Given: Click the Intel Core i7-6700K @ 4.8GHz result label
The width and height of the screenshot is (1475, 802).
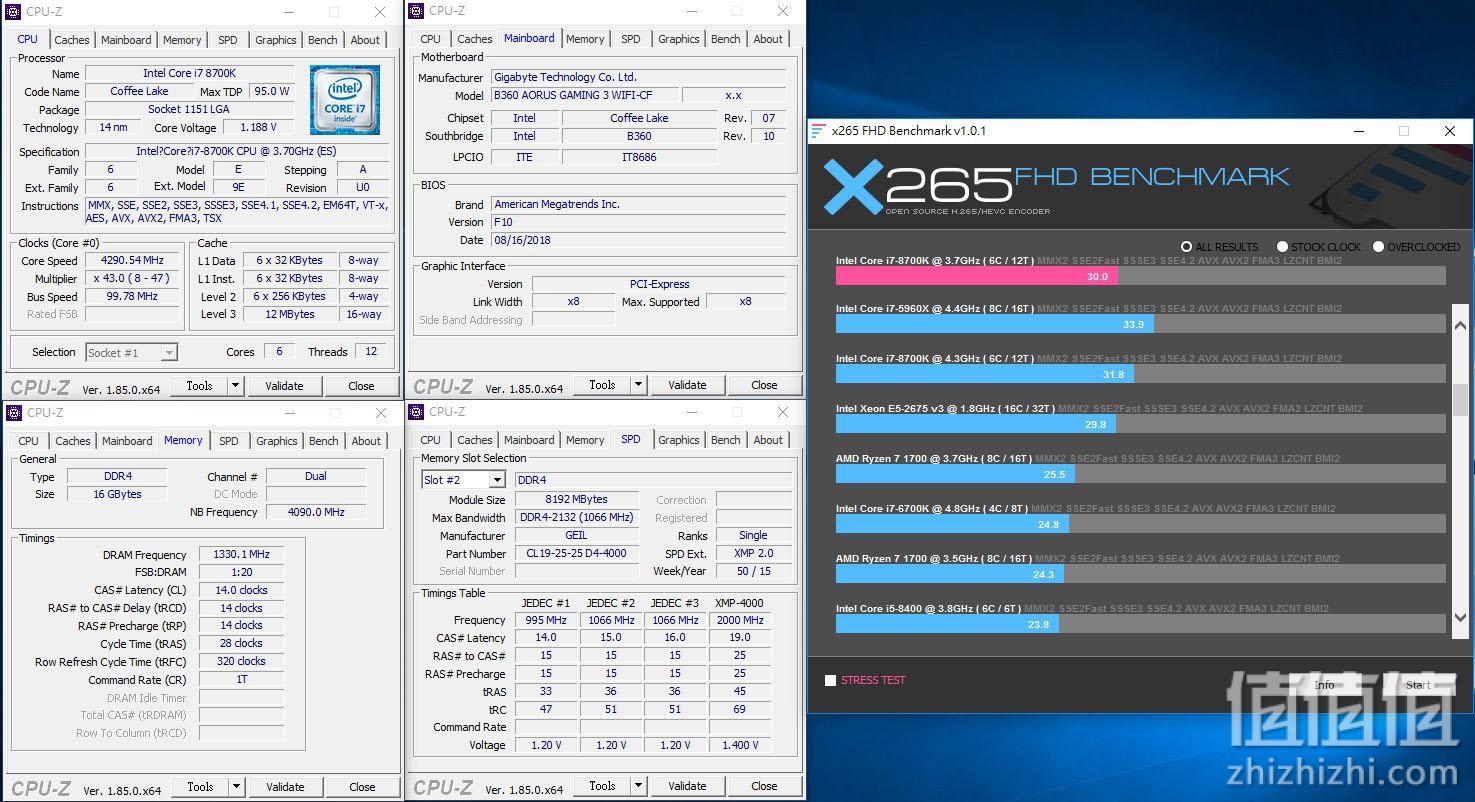Looking at the screenshot, I should coord(932,508).
